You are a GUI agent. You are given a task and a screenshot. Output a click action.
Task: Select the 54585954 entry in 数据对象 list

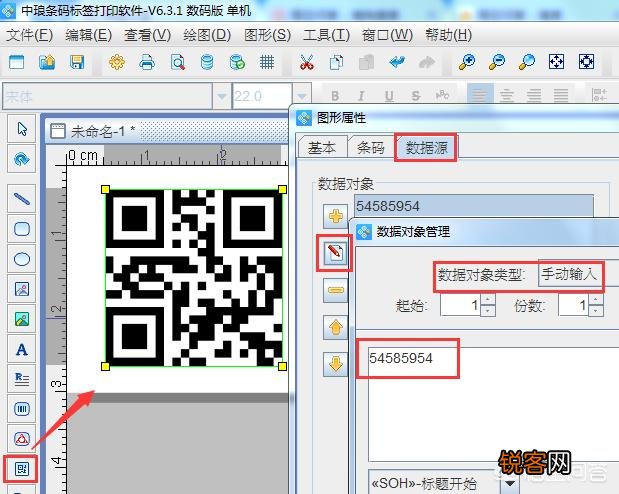(474, 206)
